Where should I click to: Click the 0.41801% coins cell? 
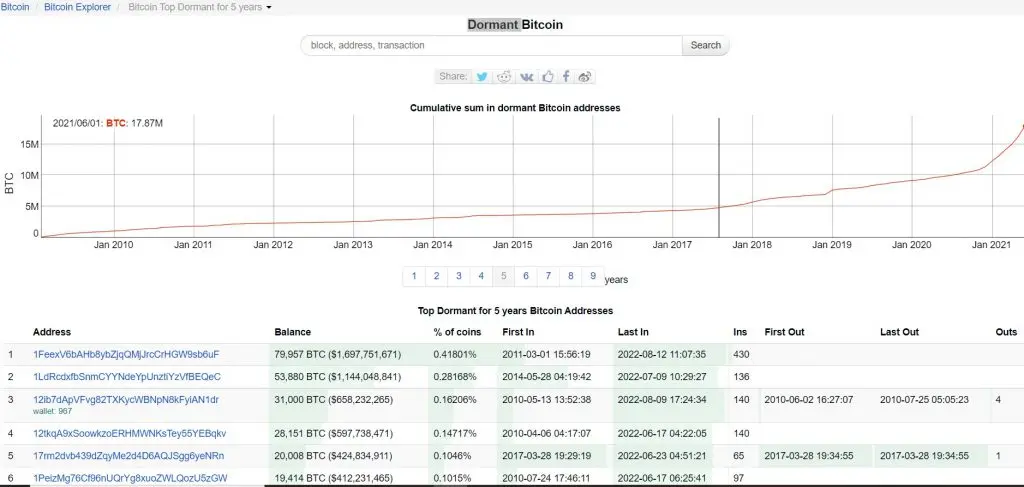pyautogui.click(x=455, y=354)
